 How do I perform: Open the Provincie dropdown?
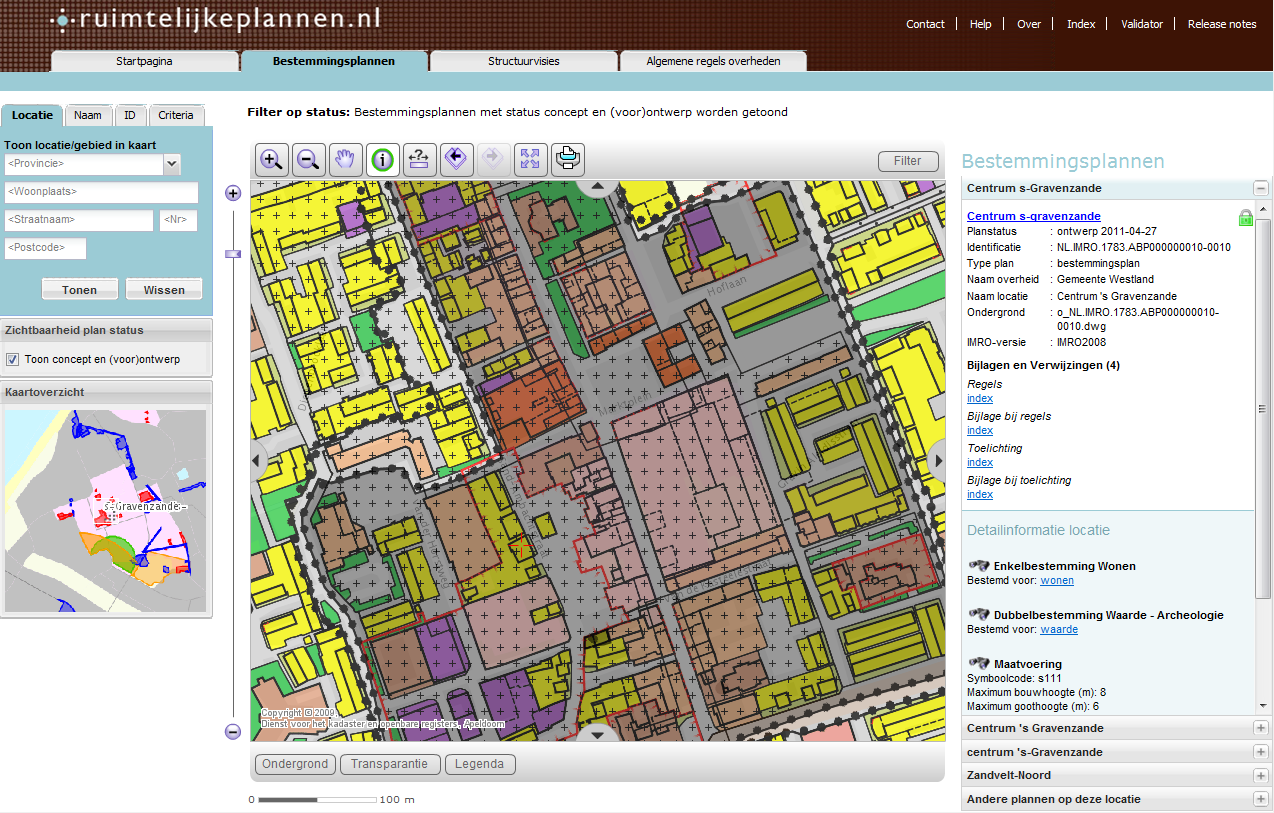tap(171, 164)
